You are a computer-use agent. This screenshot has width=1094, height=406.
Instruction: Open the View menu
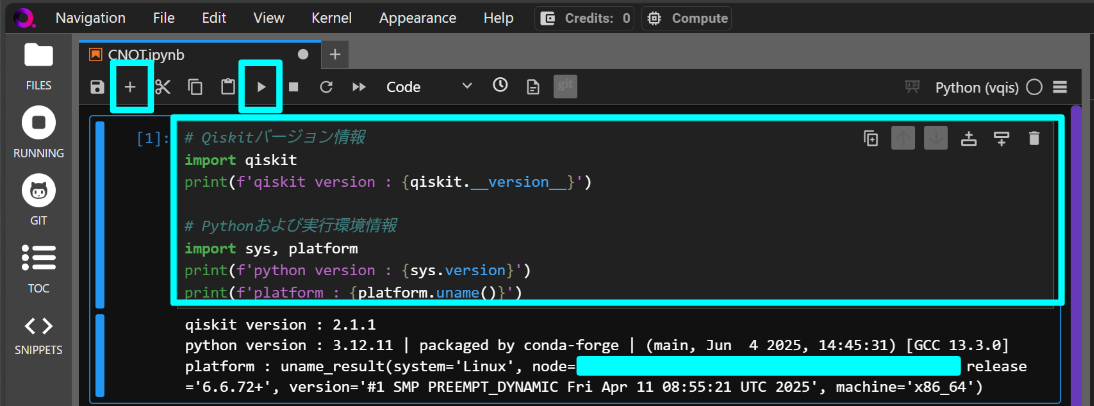click(x=269, y=18)
